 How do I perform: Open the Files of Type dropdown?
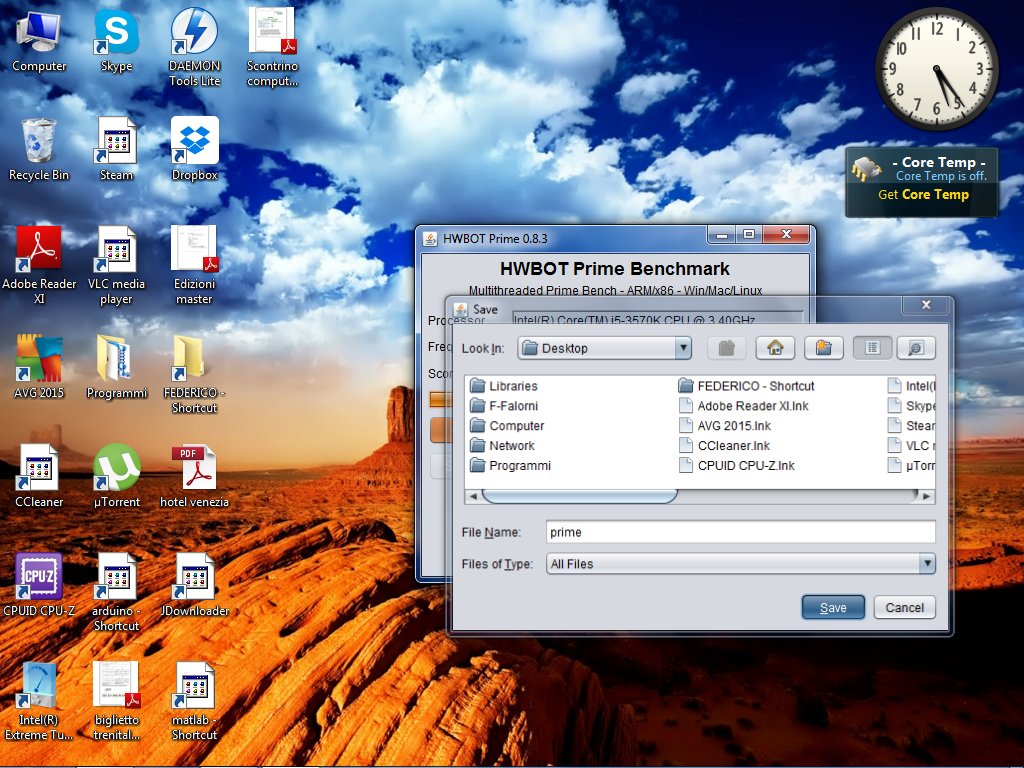coord(927,564)
